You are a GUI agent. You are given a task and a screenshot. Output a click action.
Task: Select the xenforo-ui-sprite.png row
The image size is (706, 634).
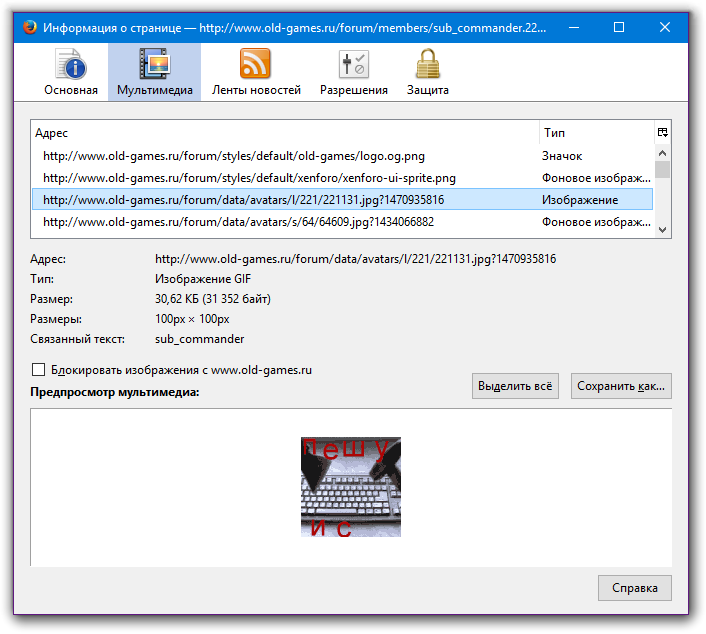point(342,178)
